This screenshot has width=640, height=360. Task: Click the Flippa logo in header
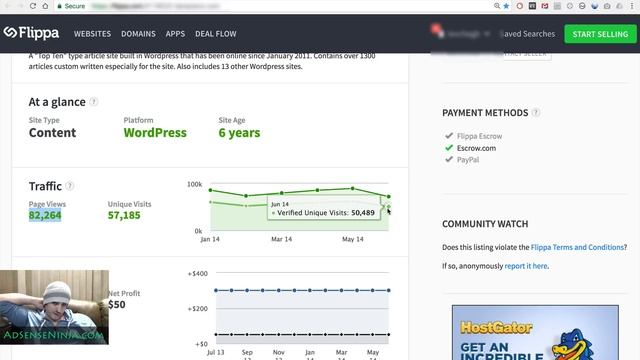(31, 33)
